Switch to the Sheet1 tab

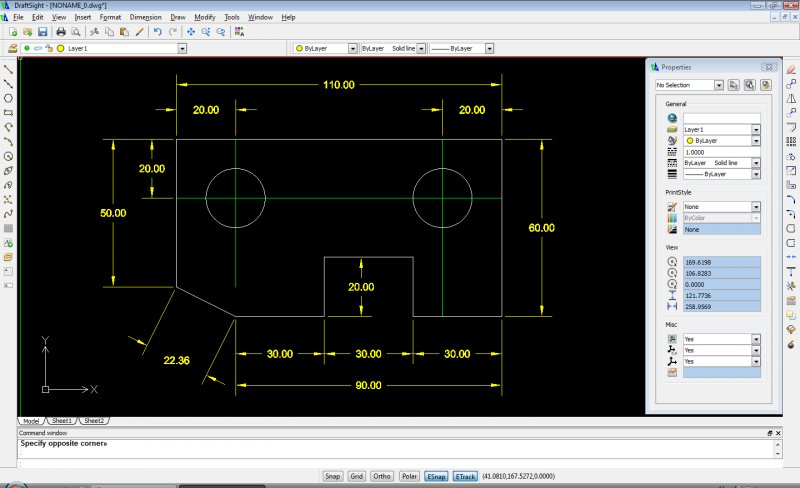62,421
